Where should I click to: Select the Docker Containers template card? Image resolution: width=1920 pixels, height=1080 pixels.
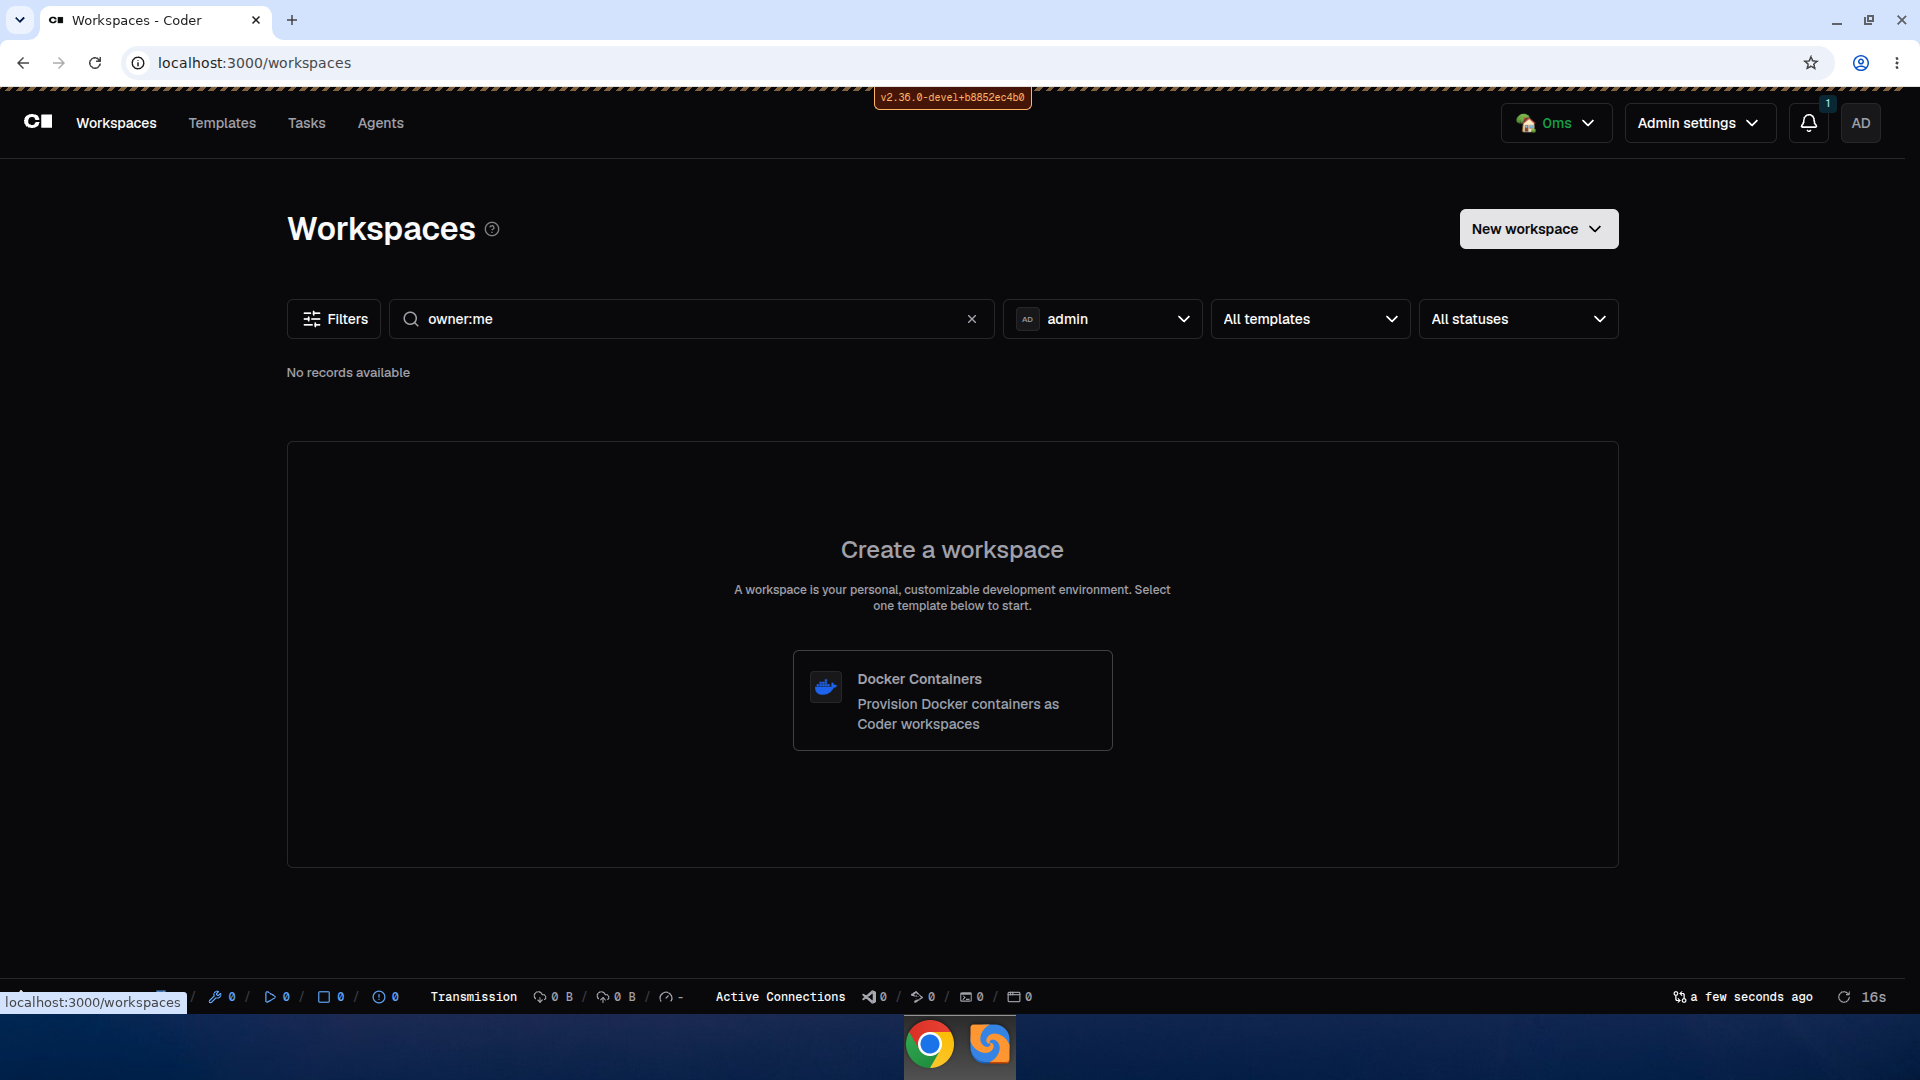[x=953, y=700]
